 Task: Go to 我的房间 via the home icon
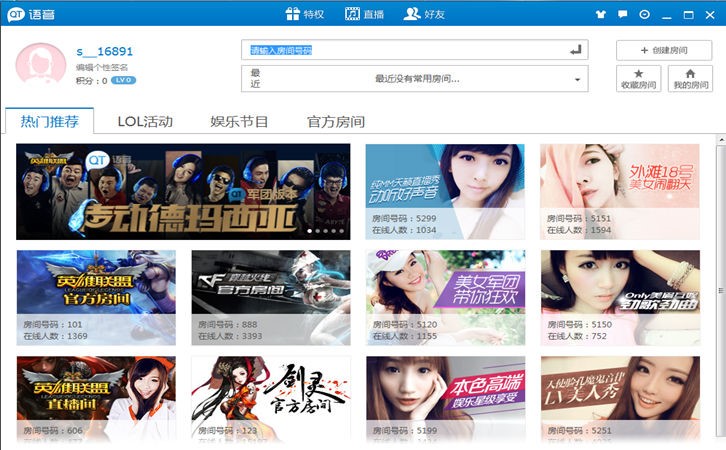[691, 79]
